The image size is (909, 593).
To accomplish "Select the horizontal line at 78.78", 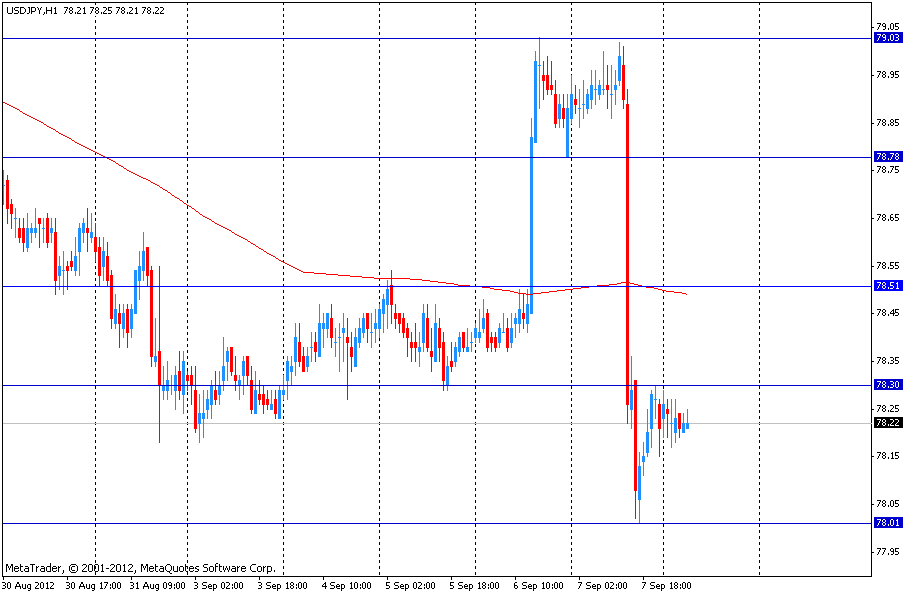I will 435,157.
